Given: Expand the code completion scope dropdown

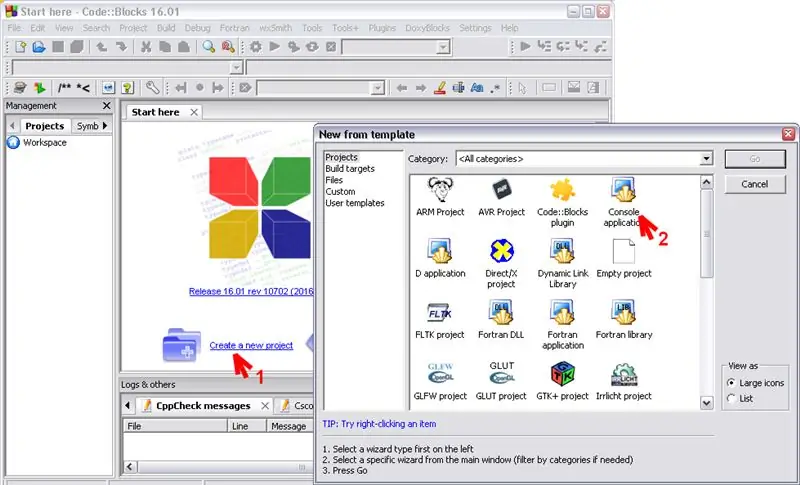Looking at the screenshot, I should pyautogui.click(x=236, y=68).
